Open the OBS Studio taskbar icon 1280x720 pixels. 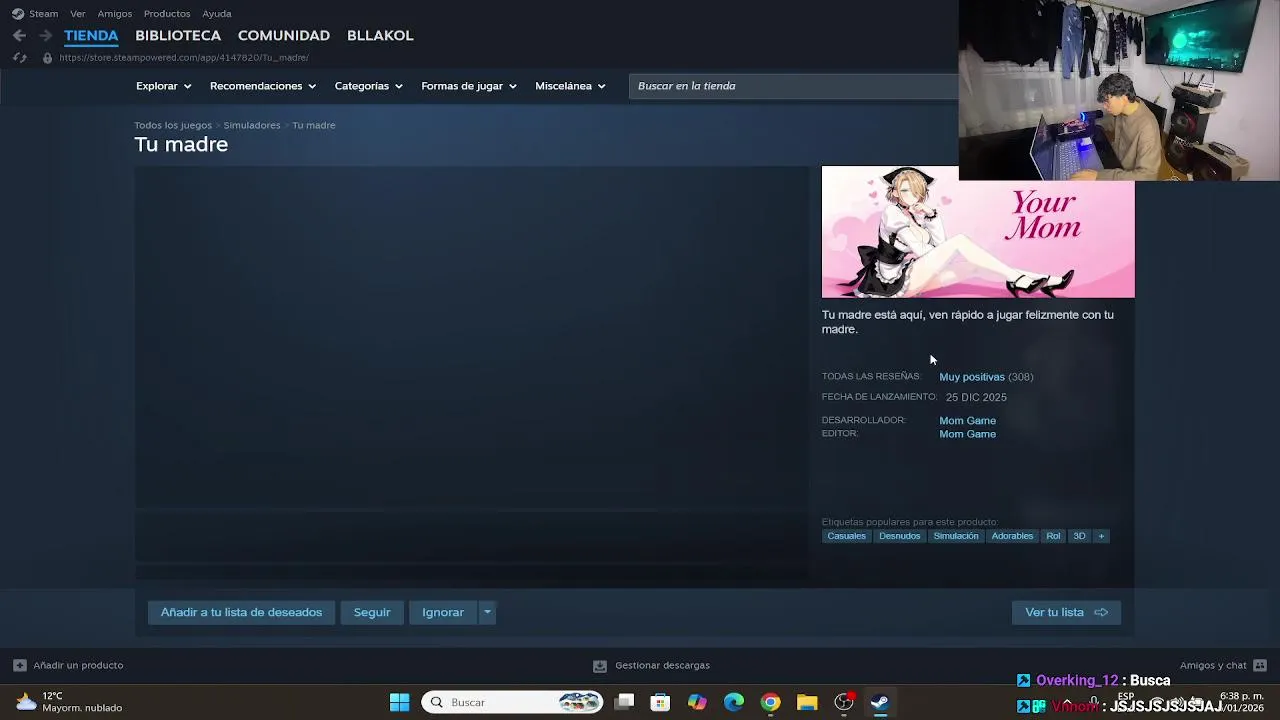(x=844, y=702)
